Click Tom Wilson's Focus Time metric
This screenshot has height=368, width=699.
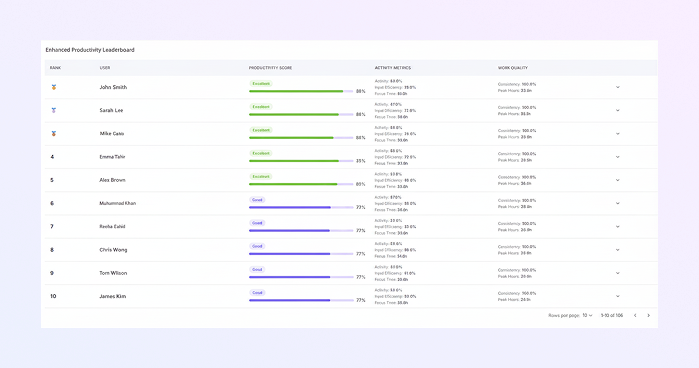[391, 280]
